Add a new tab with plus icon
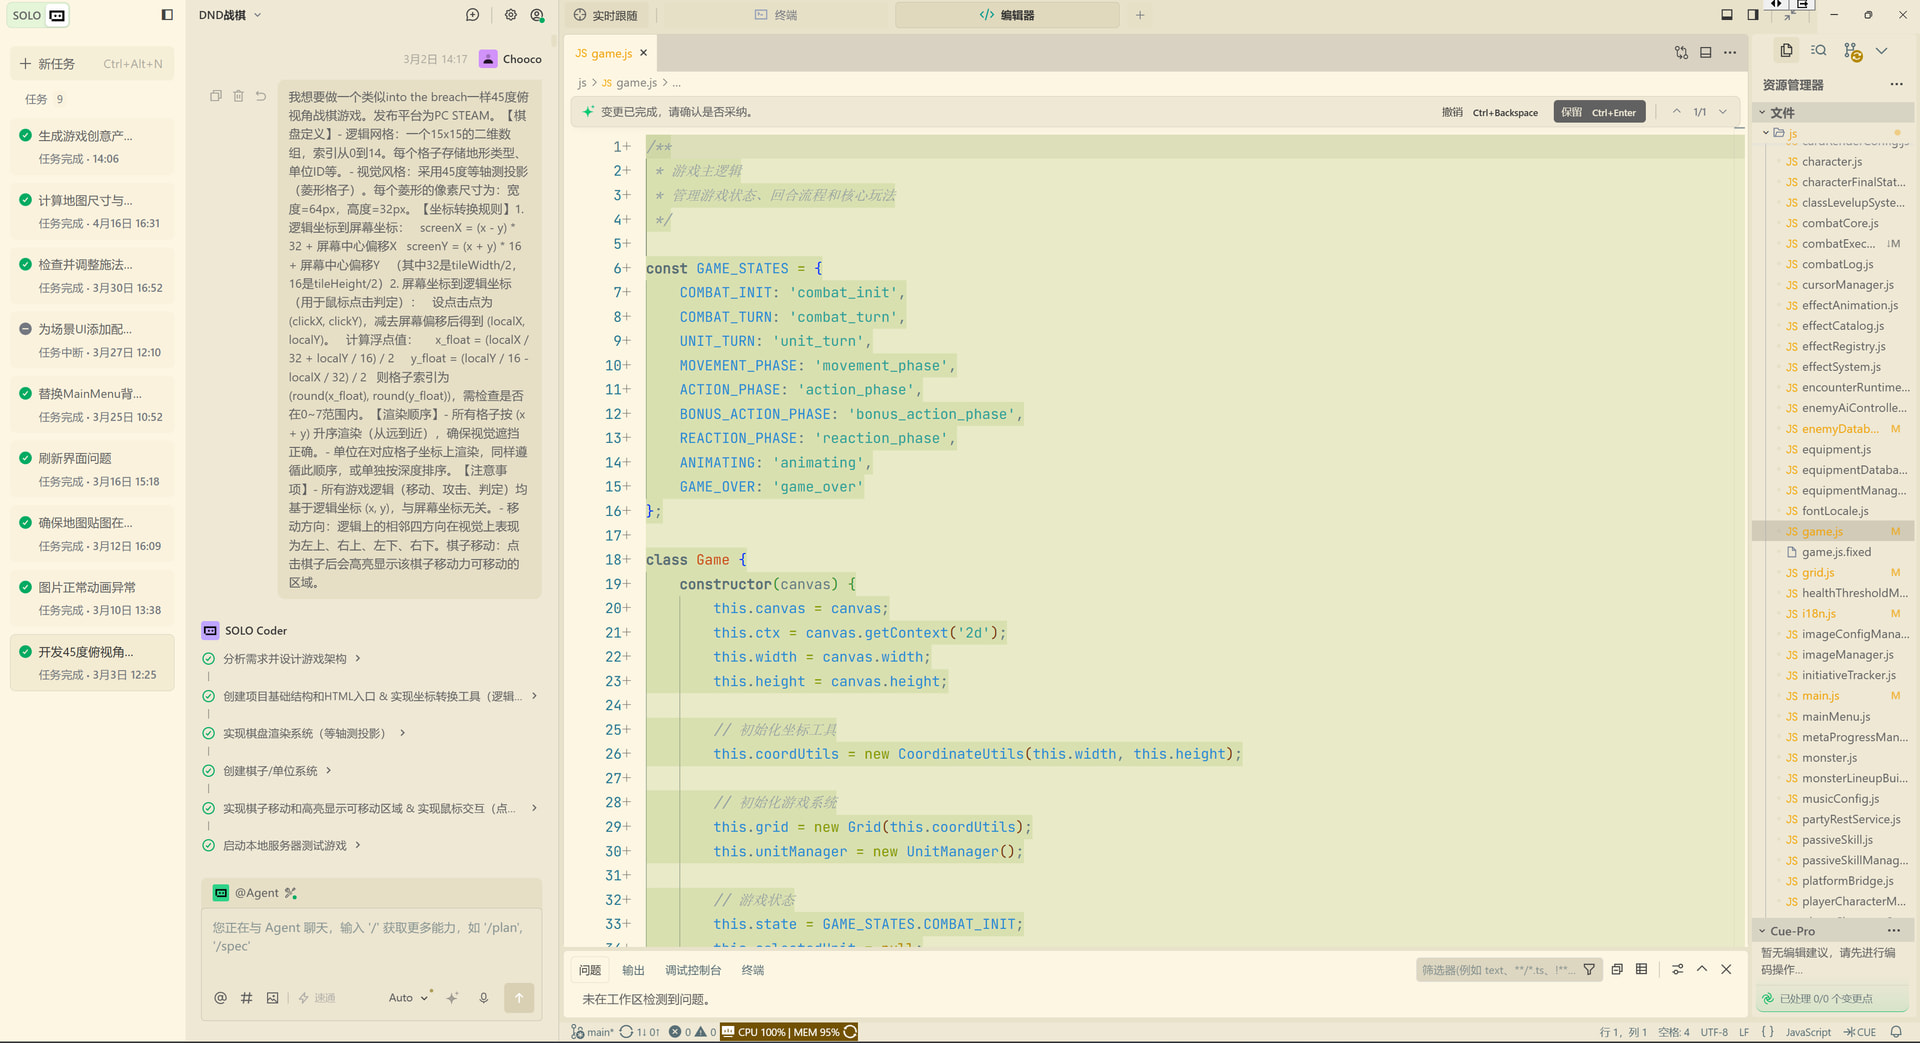 (1140, 15)
